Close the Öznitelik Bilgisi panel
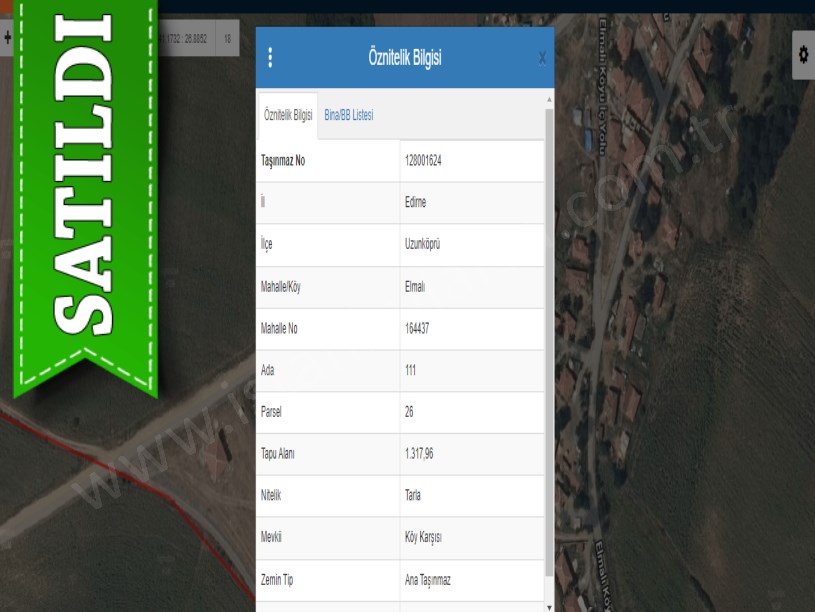Viewport: 815px width, 612px height. pyautogui.click(x=542, y=58)
